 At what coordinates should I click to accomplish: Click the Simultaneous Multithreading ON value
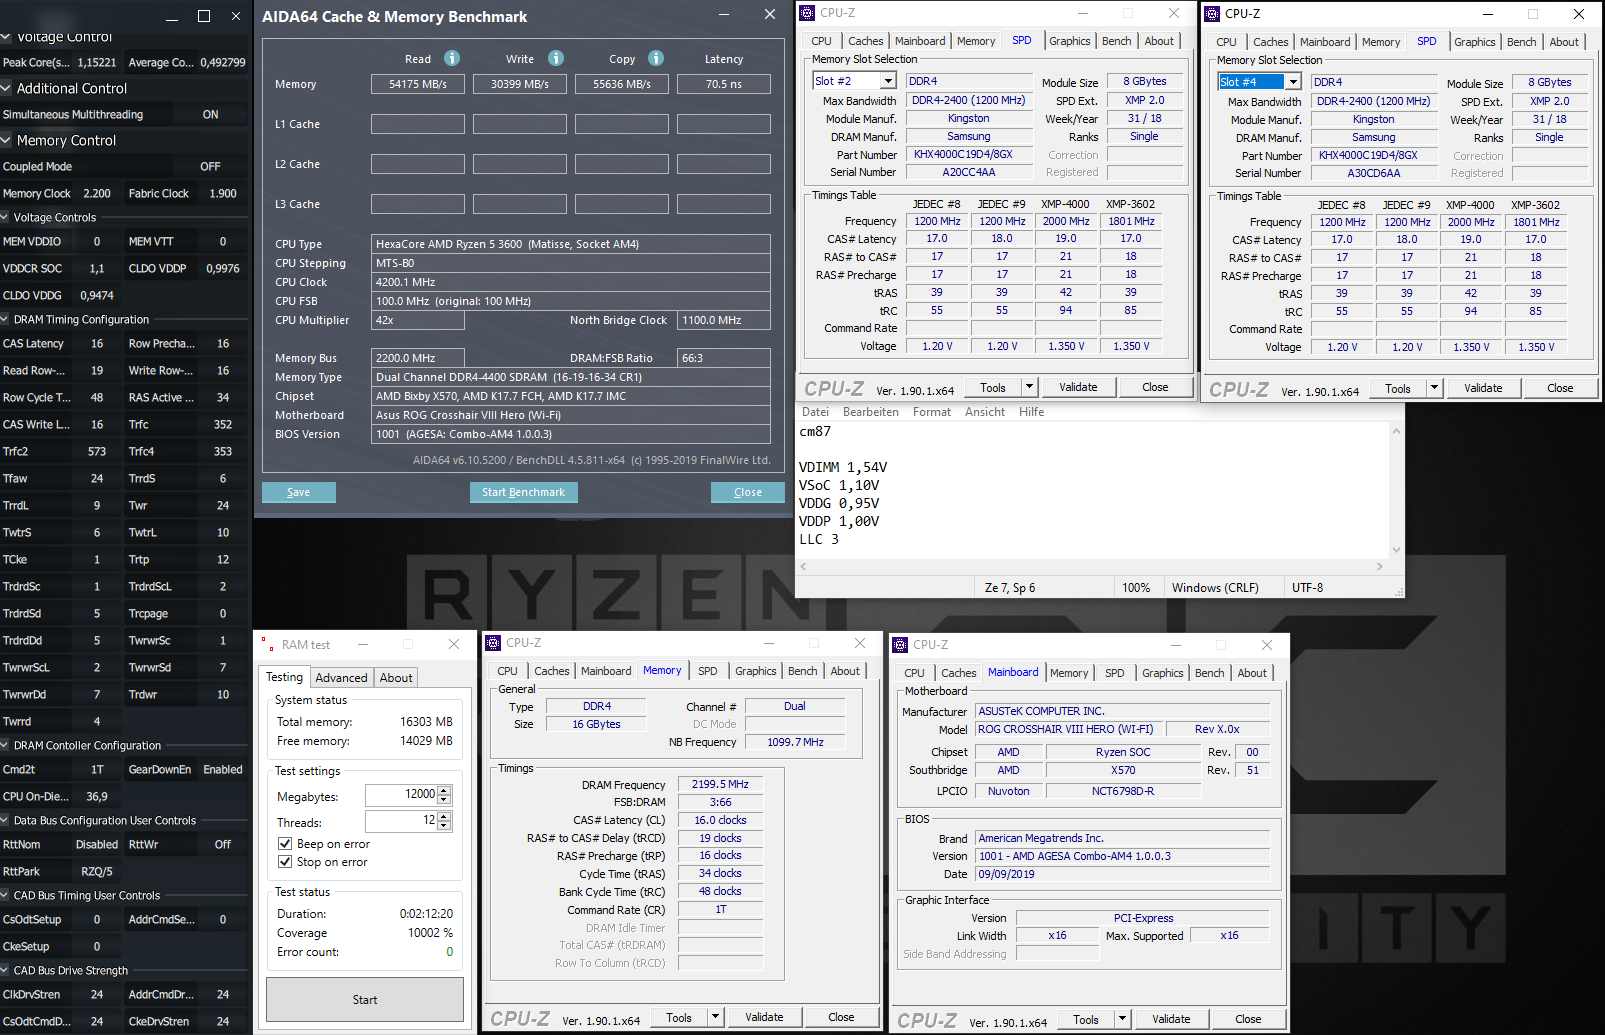point(210,114)
